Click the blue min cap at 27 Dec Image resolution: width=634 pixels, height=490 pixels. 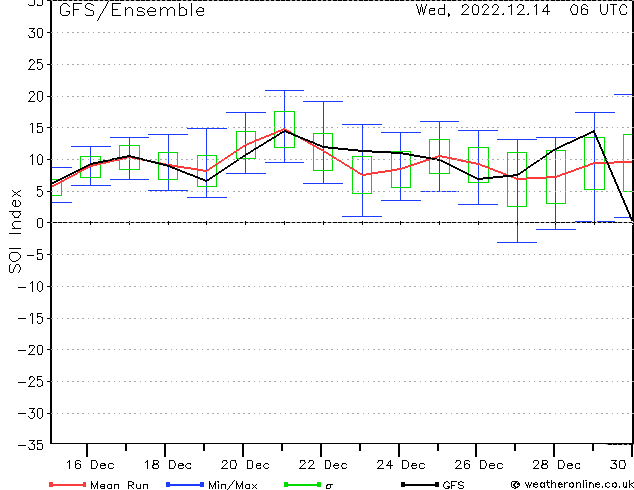[517, 243]
